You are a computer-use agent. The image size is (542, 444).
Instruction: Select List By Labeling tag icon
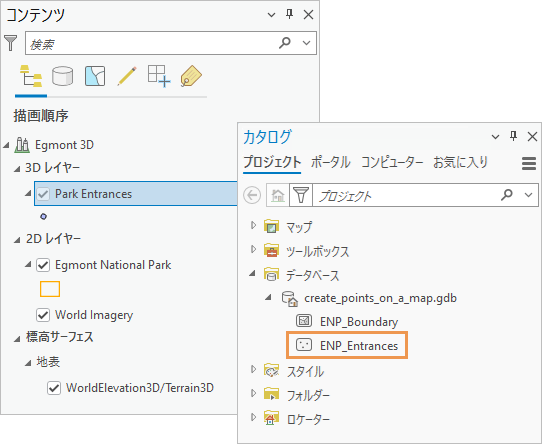191,76
